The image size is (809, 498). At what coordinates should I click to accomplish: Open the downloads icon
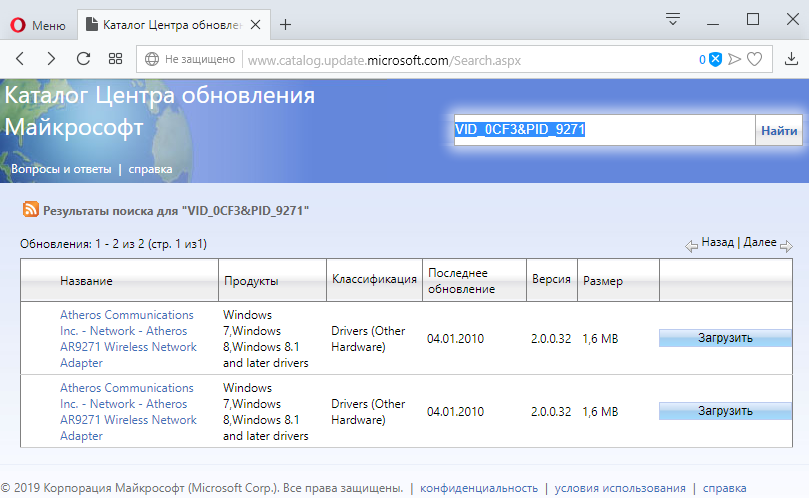click(791, 59)
